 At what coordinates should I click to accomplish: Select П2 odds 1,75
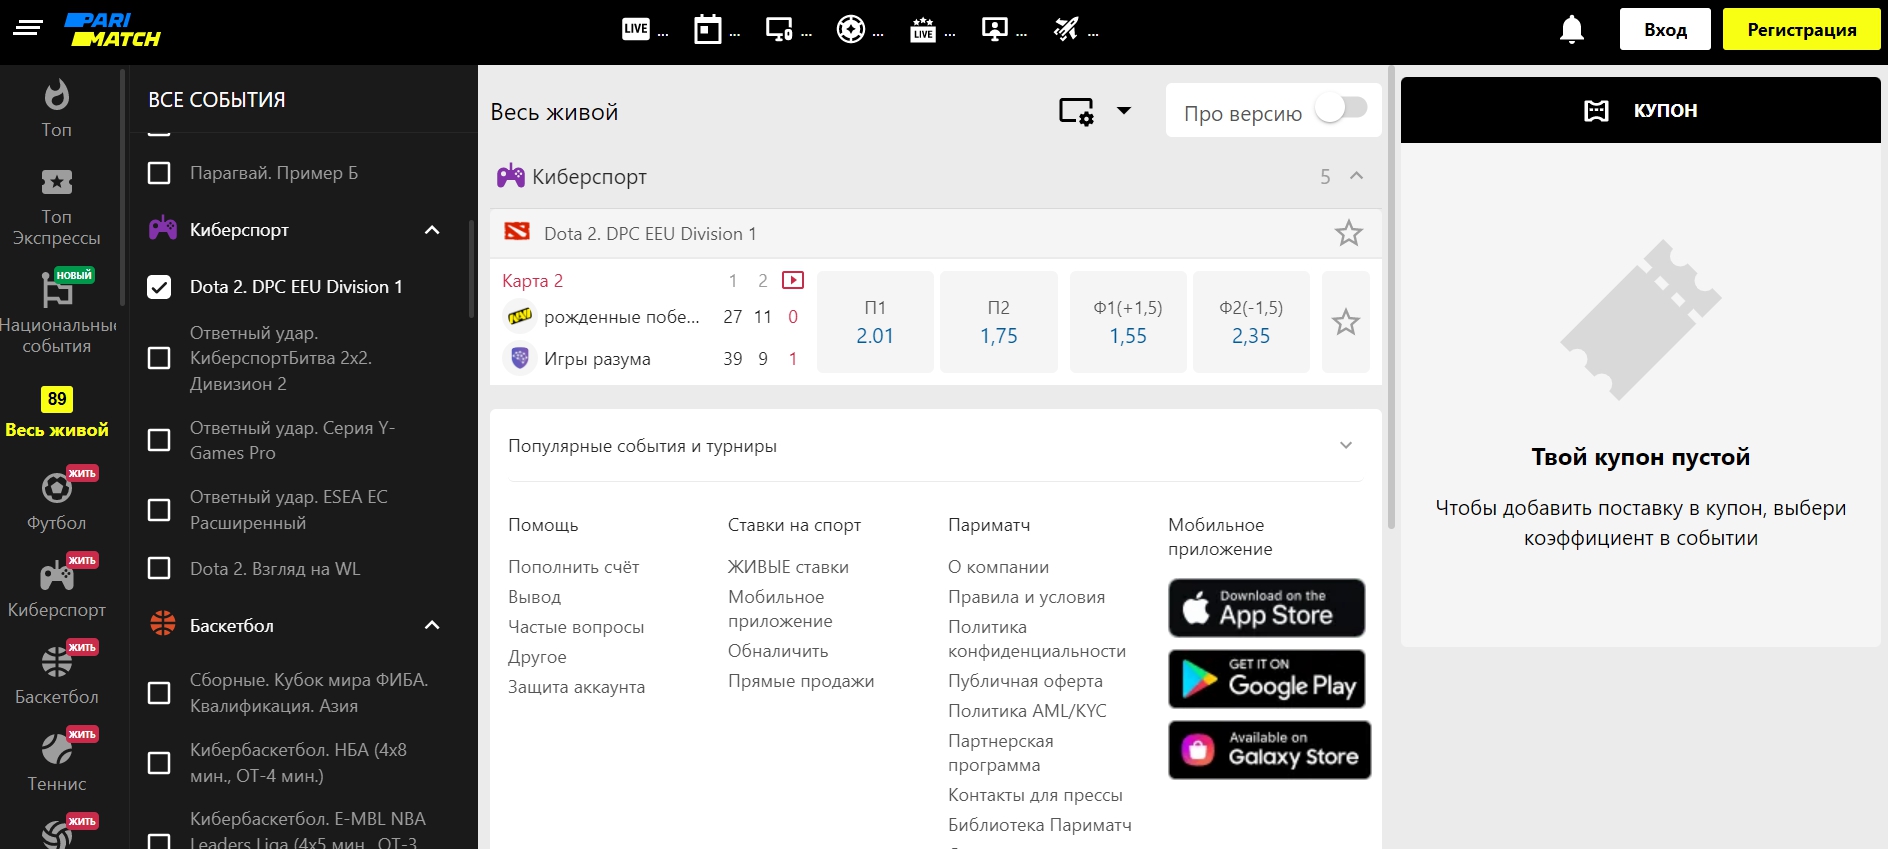999,322
